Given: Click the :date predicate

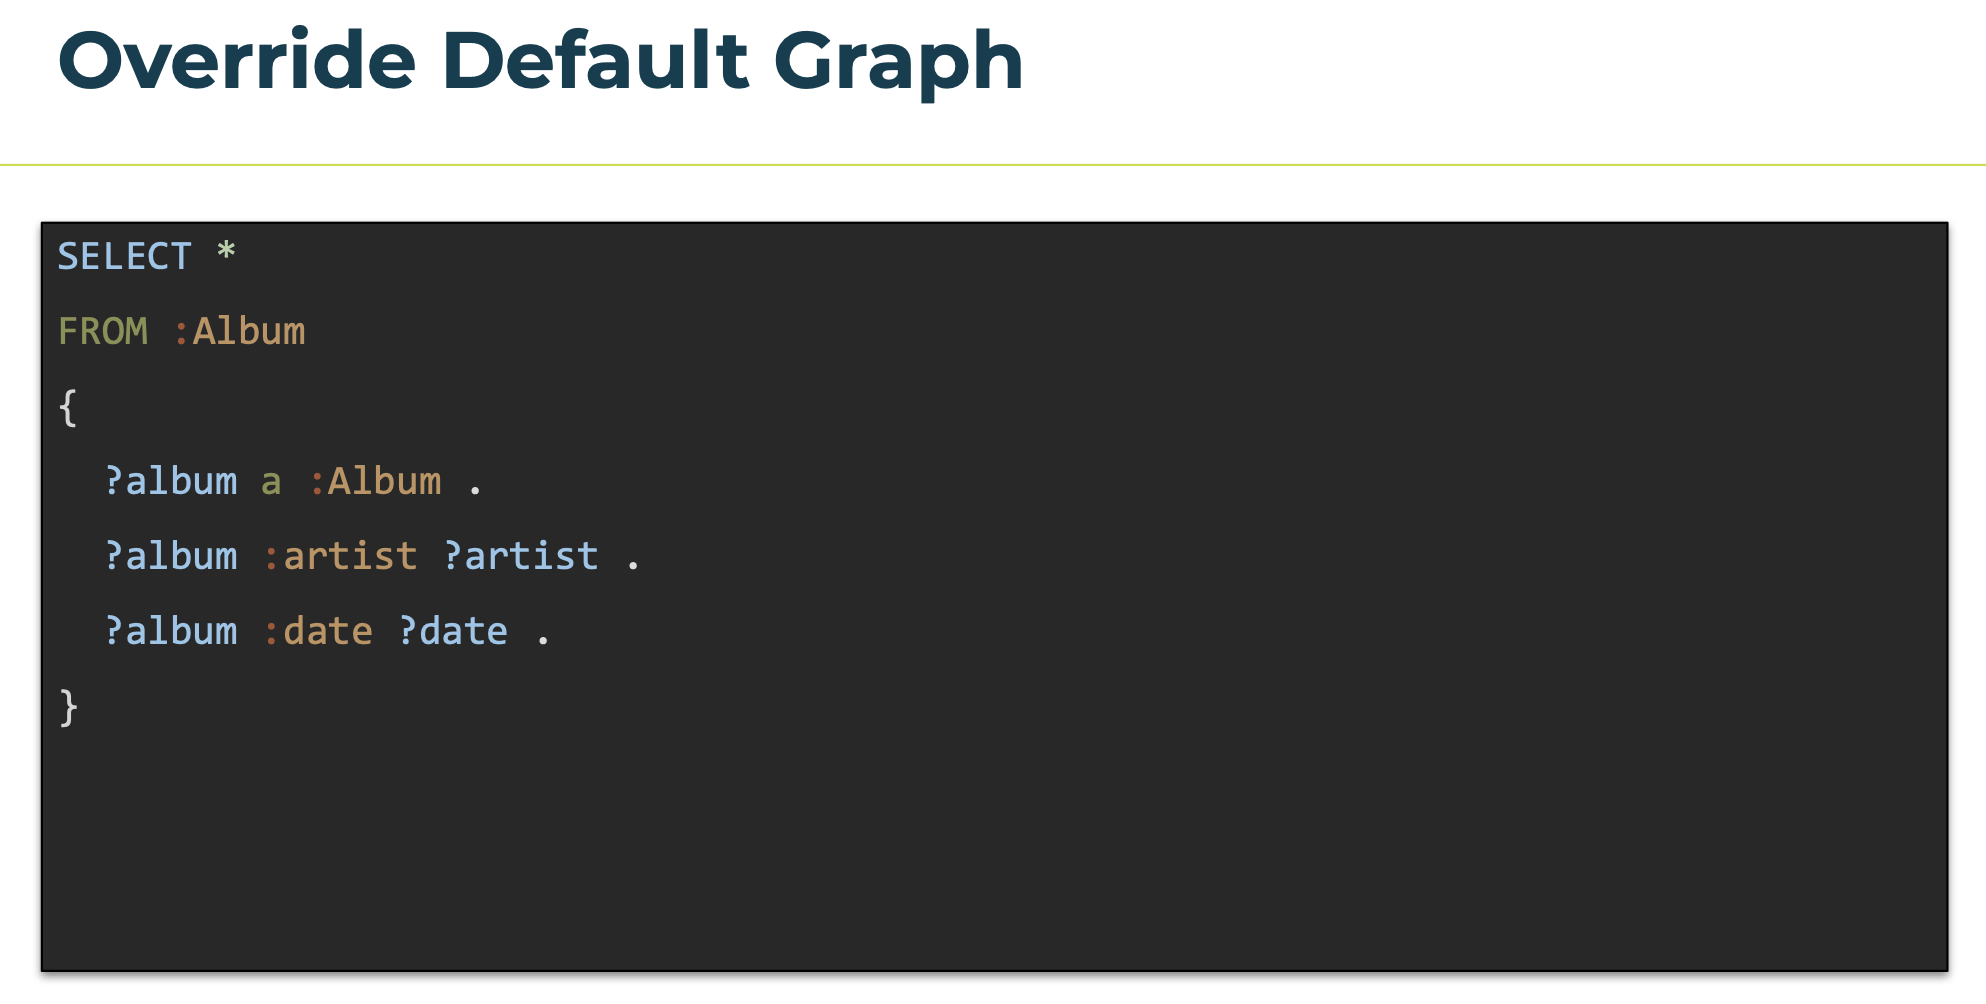Looking at the screenshot, I should click(318, 632).
